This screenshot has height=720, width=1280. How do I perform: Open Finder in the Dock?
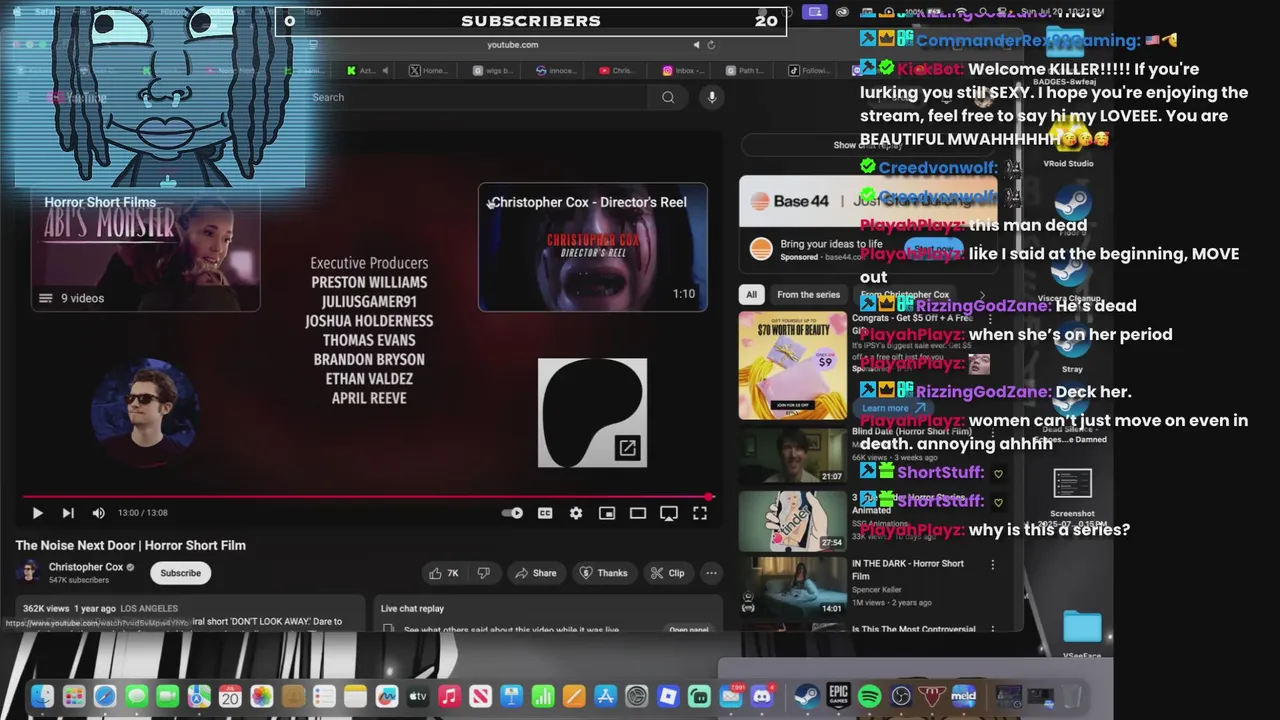(x=42, y=696)
